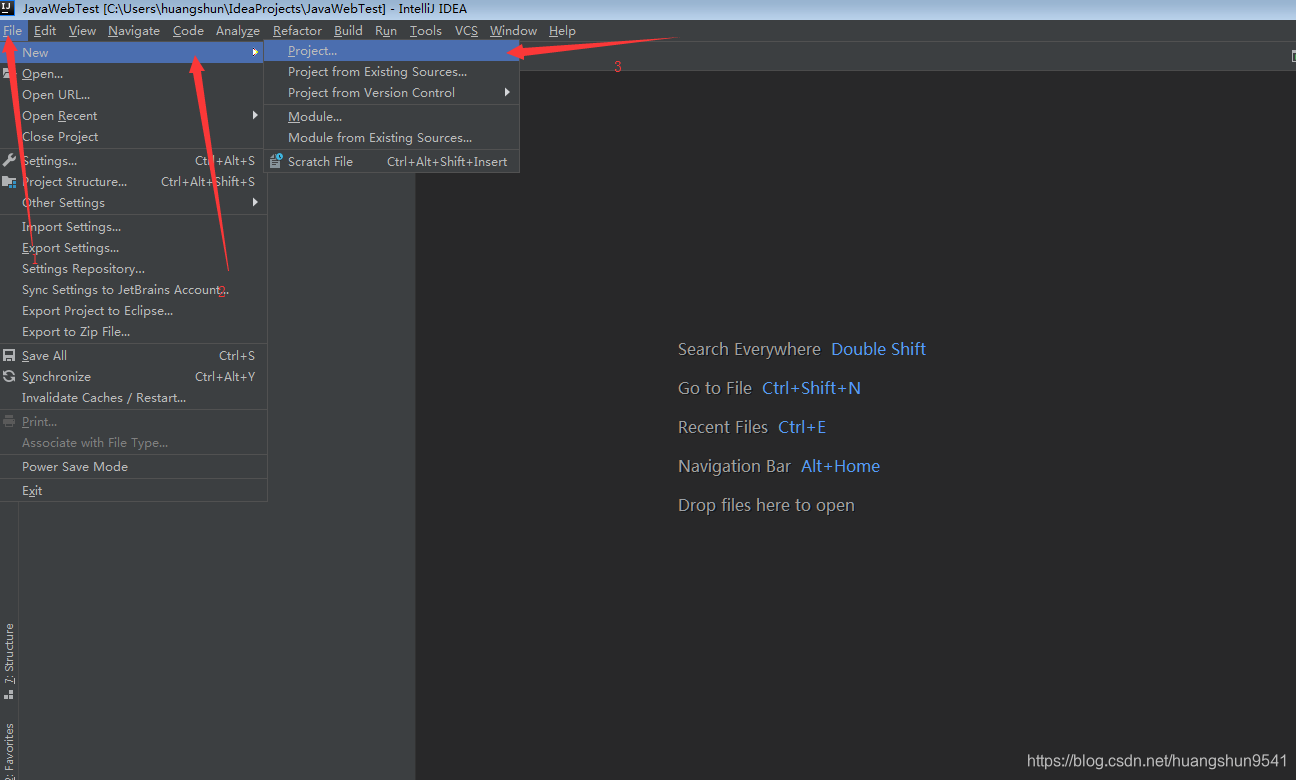Open the Tools menu
Screen dimensions: 1296x780
pos(425,31)
